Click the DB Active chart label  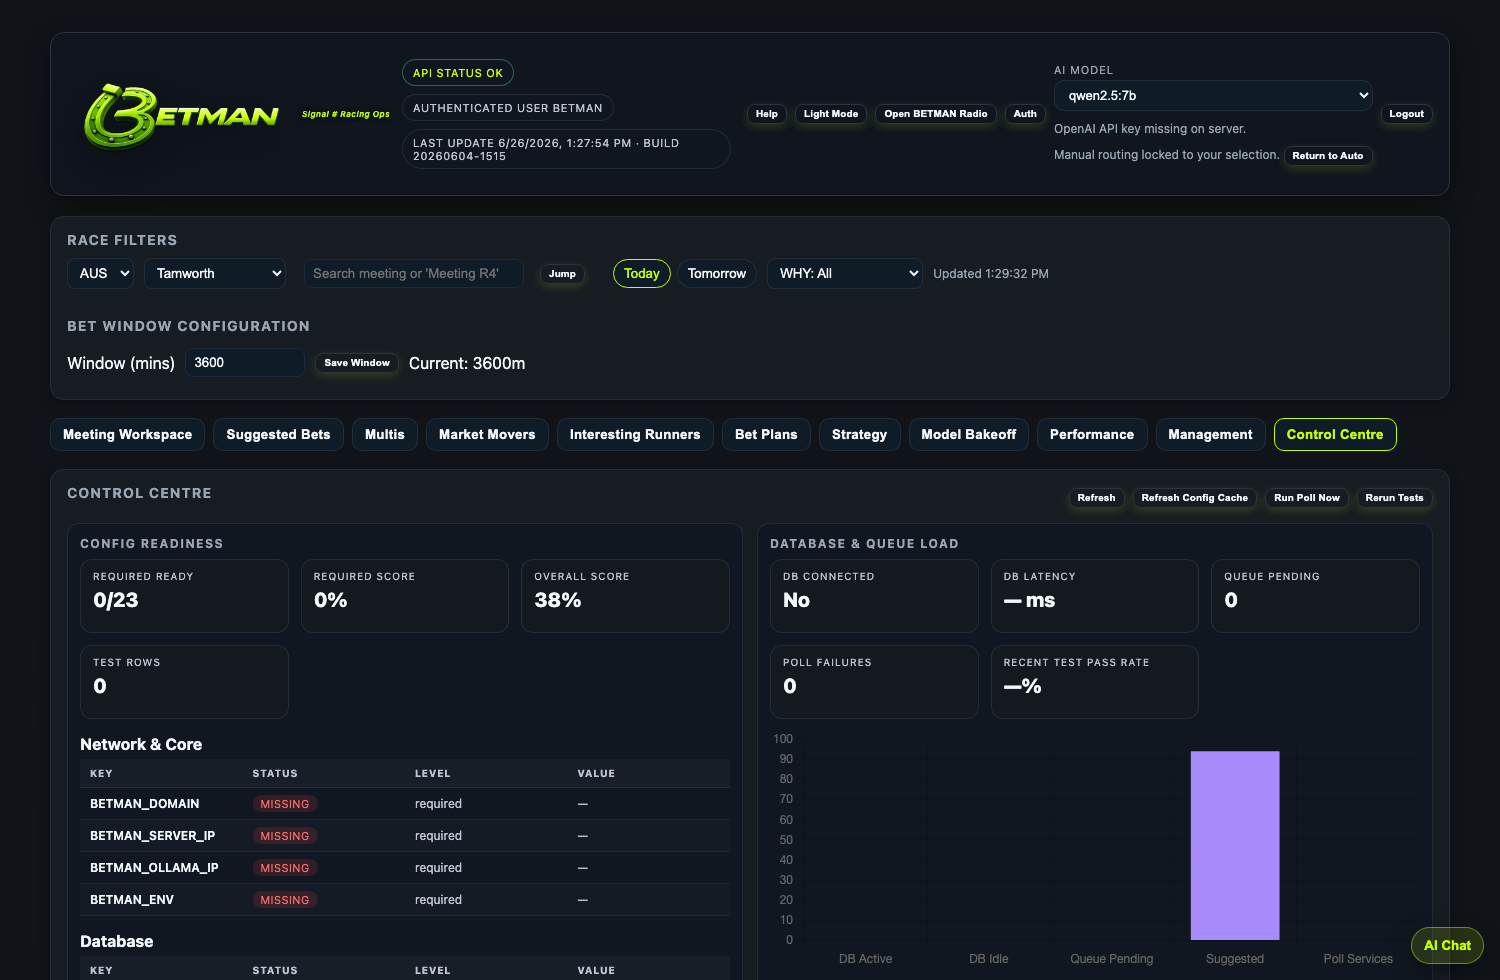866,959
